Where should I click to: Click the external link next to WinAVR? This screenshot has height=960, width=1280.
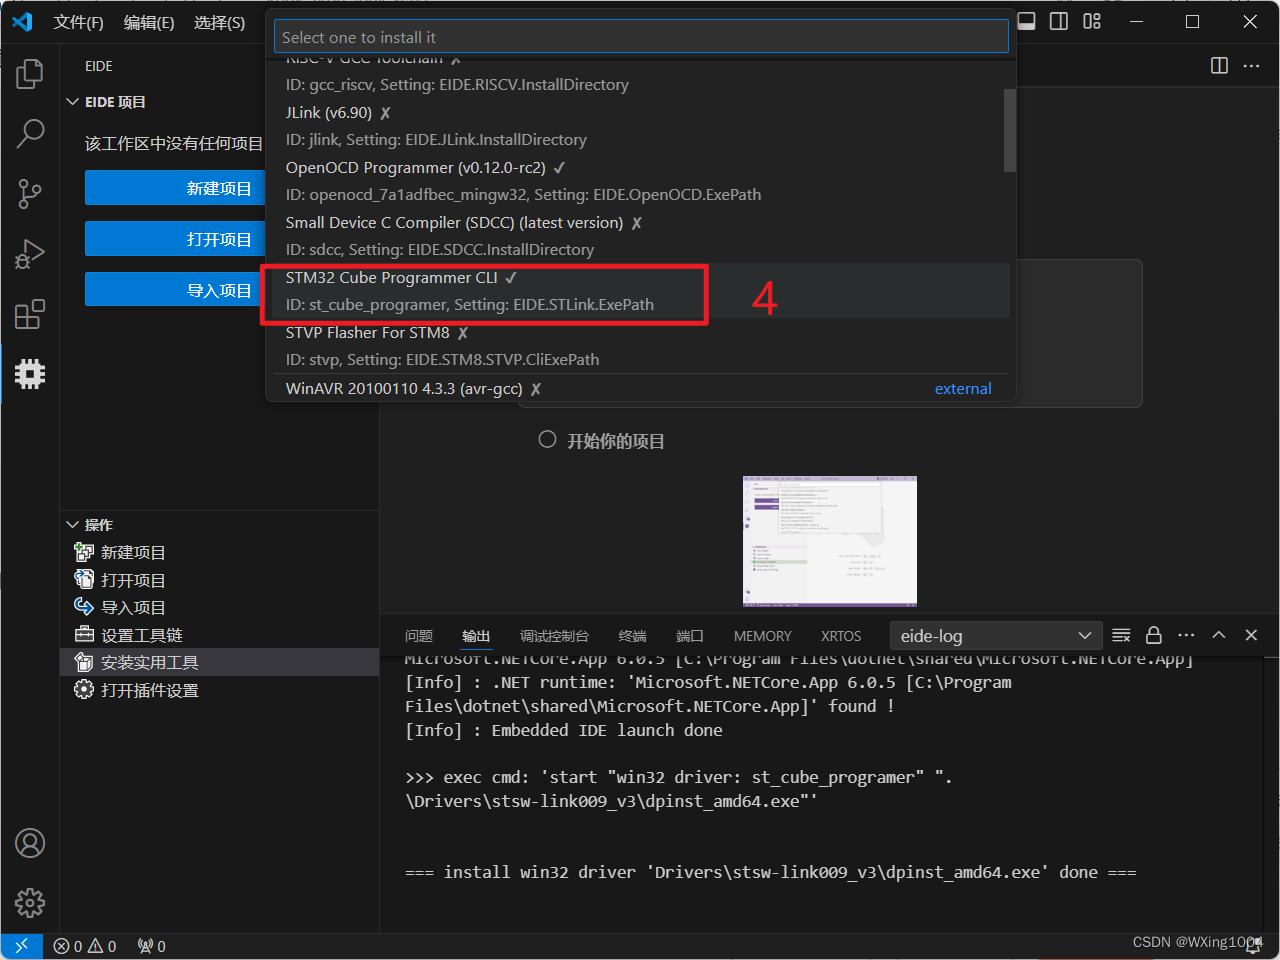pos(962,388)
